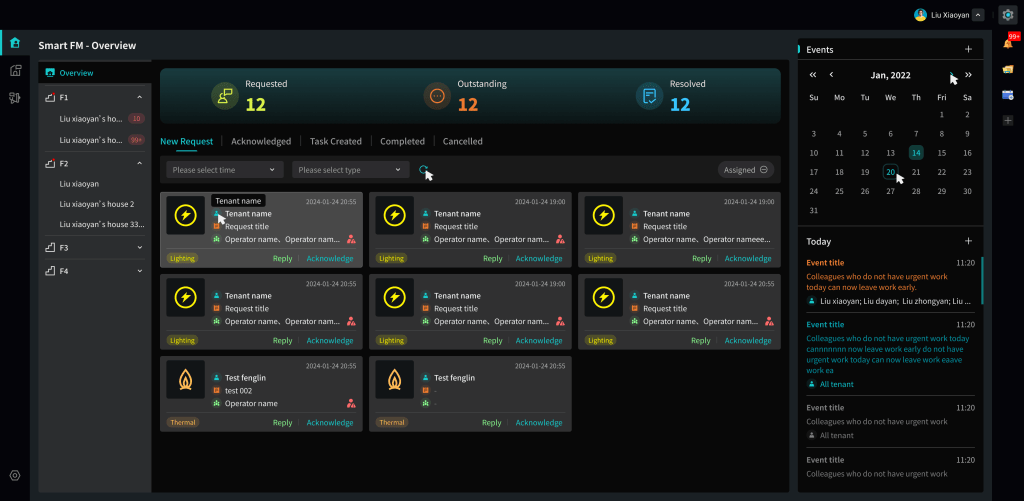Click the scrollbar in Today events list
The width and height of the screenshot is (1024, 501).
coord(982,280)
